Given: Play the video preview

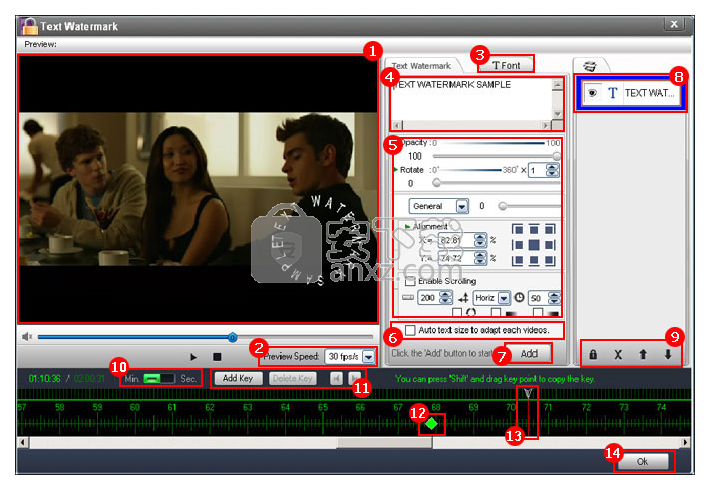Looking at the screenshot, I should click(x=193, y=356).
